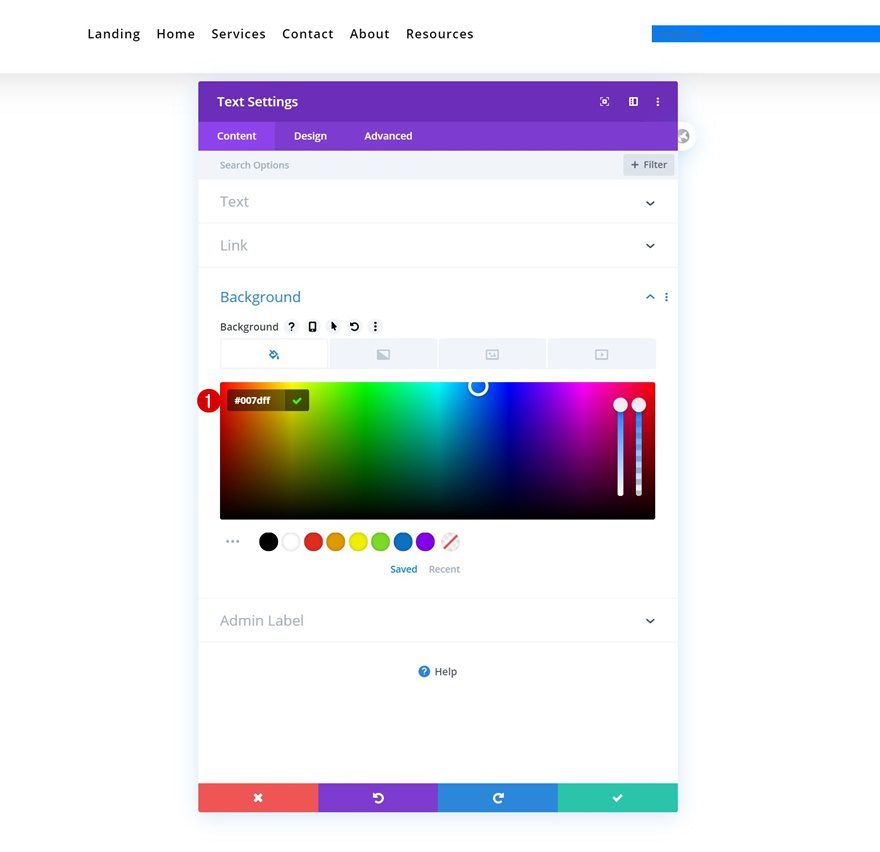Open the Help link at the bottom
Screen dimensions: 880x852
click(437, 671)
